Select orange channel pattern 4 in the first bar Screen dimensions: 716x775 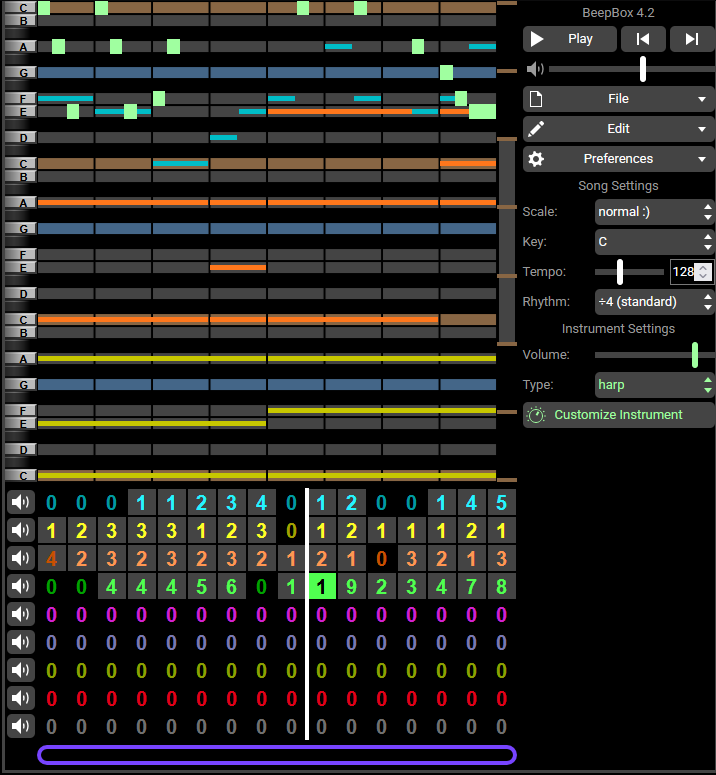click(x=51, y=559)
